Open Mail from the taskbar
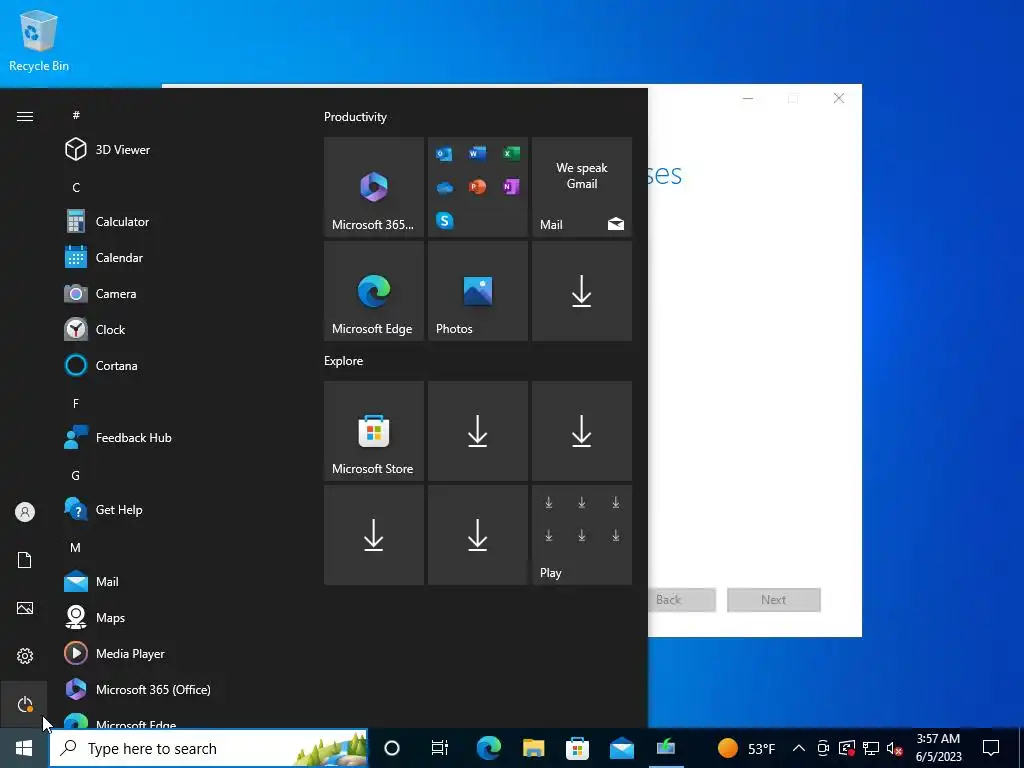 tap(622, 748)
